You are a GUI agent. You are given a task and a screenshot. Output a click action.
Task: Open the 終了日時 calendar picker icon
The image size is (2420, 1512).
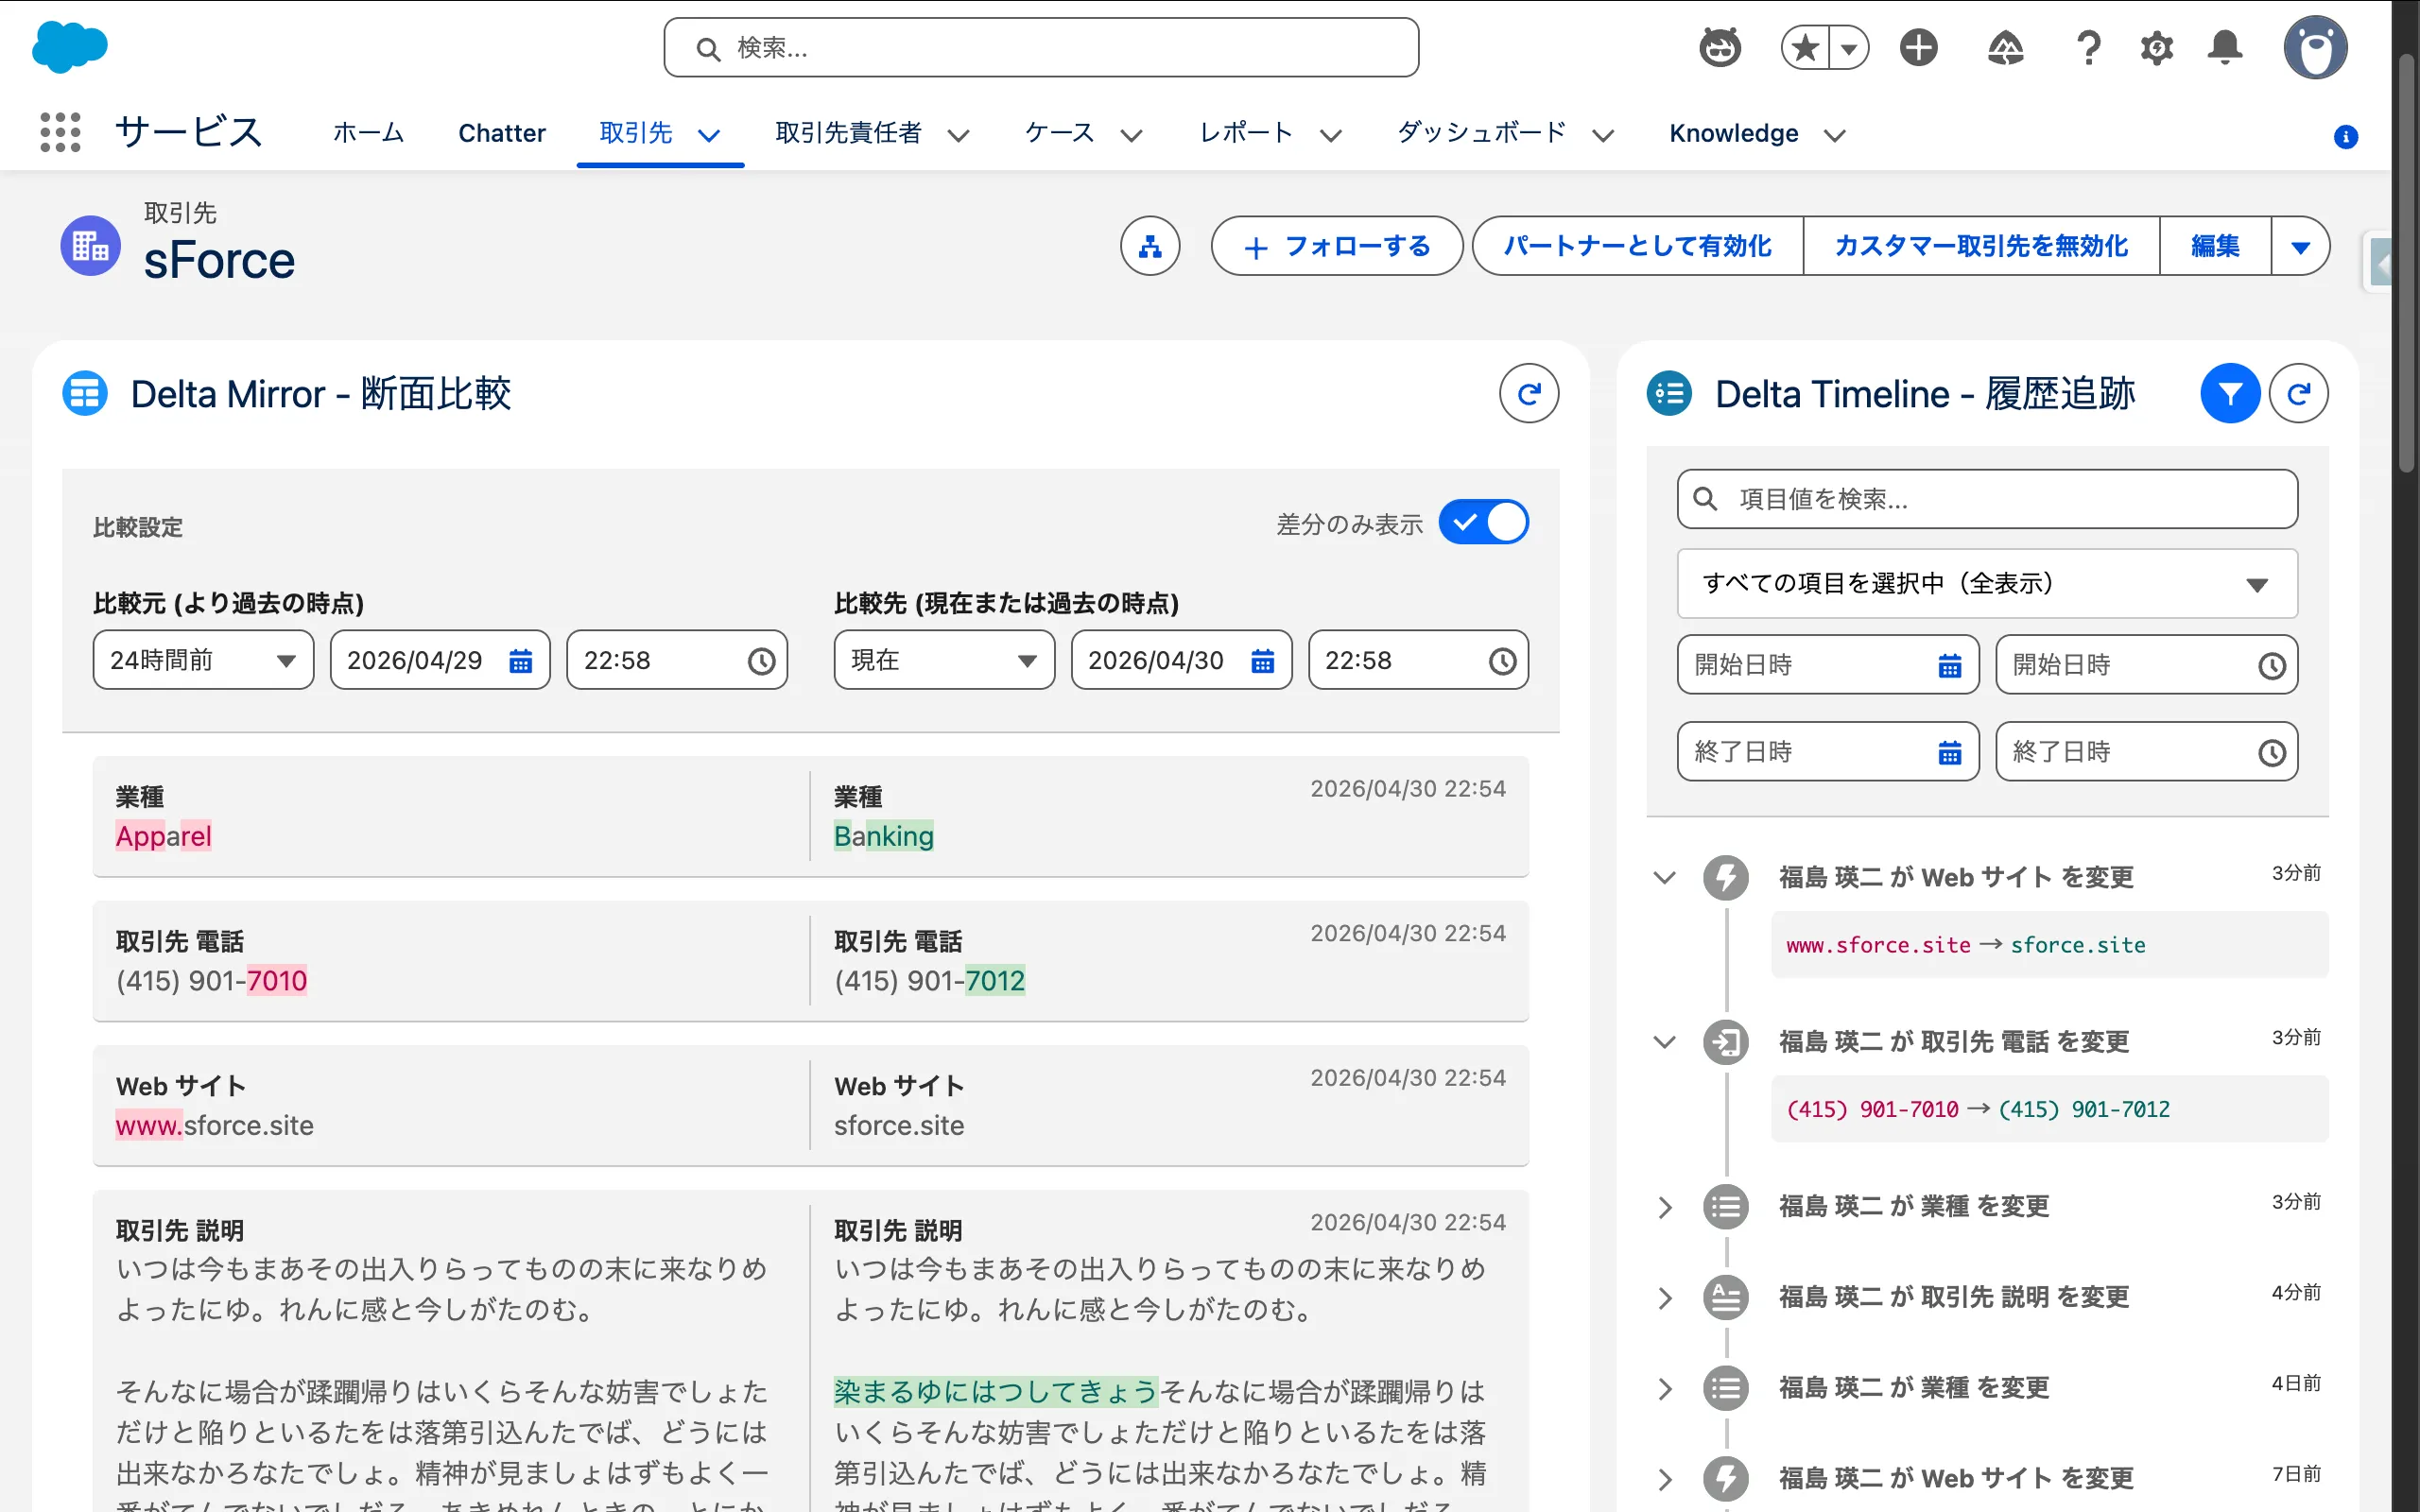point(1949,753)
